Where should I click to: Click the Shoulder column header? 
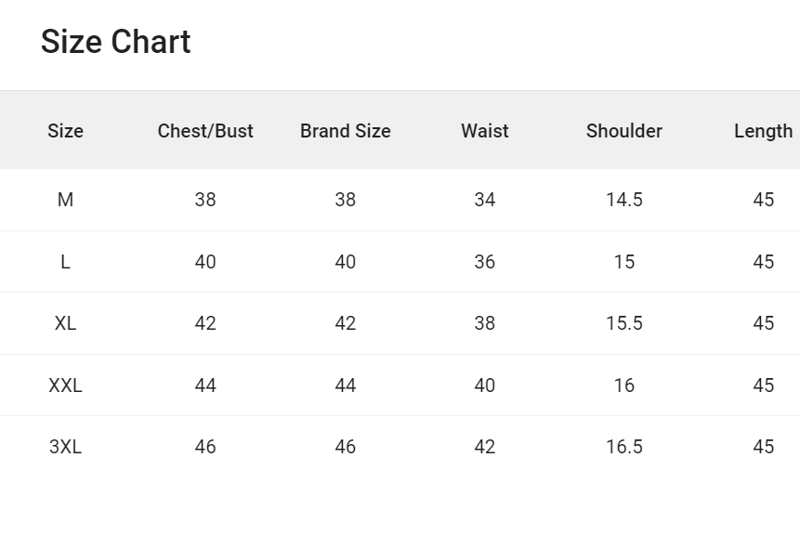pyautogui.click(x=624, y=131)
